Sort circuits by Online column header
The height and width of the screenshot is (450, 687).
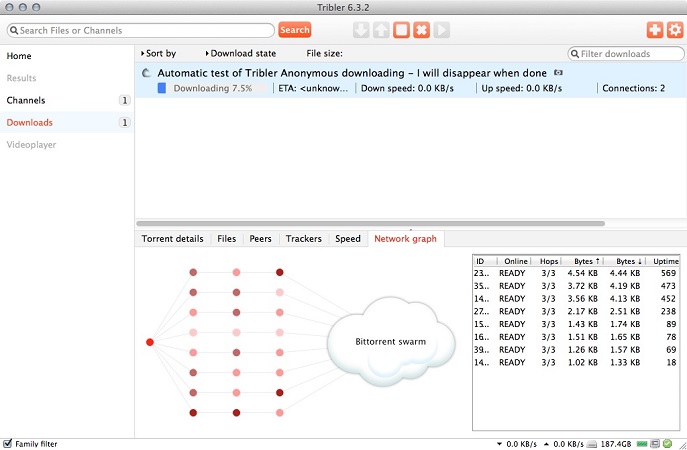pyautogui.click(x=514, y=261)
